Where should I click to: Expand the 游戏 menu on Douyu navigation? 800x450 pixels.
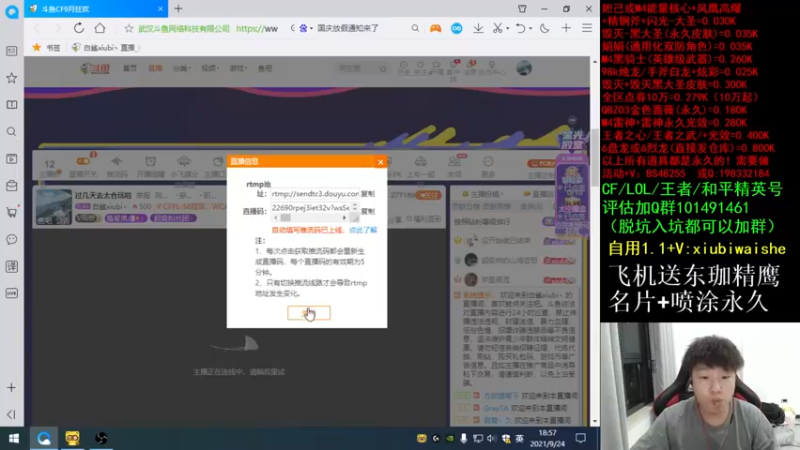click(x=238, y=68)
